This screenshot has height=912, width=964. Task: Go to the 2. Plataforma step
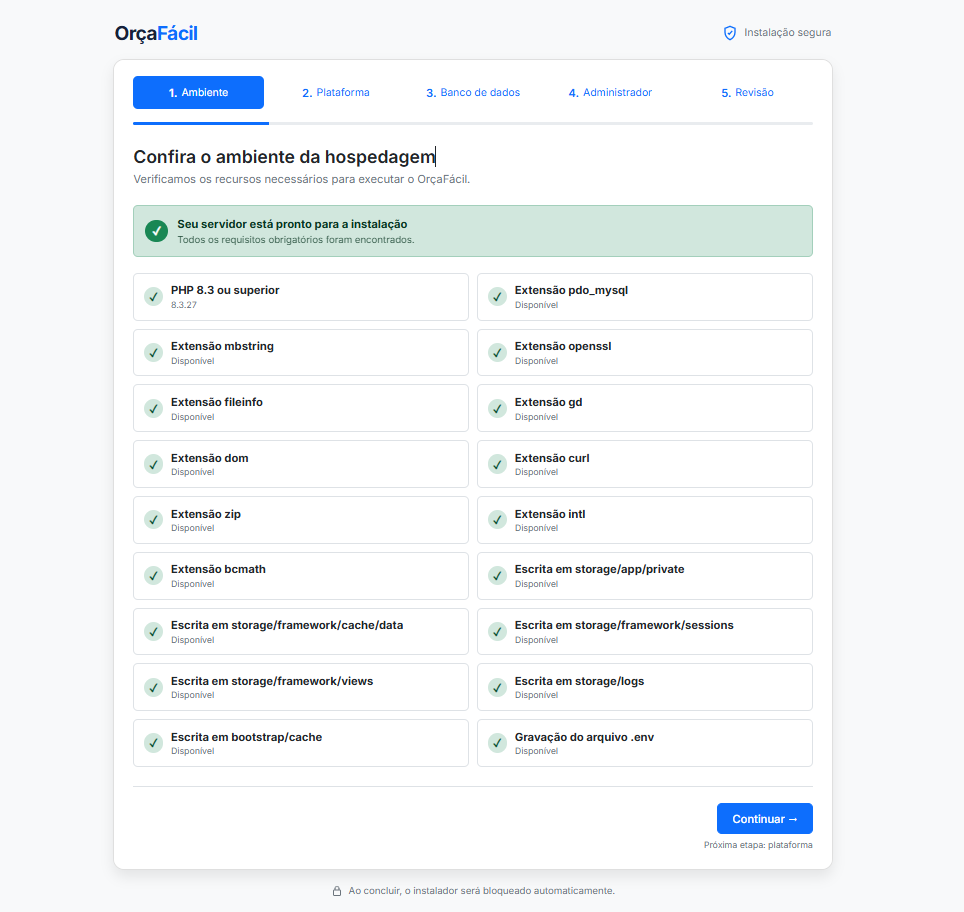pos(336,92)
